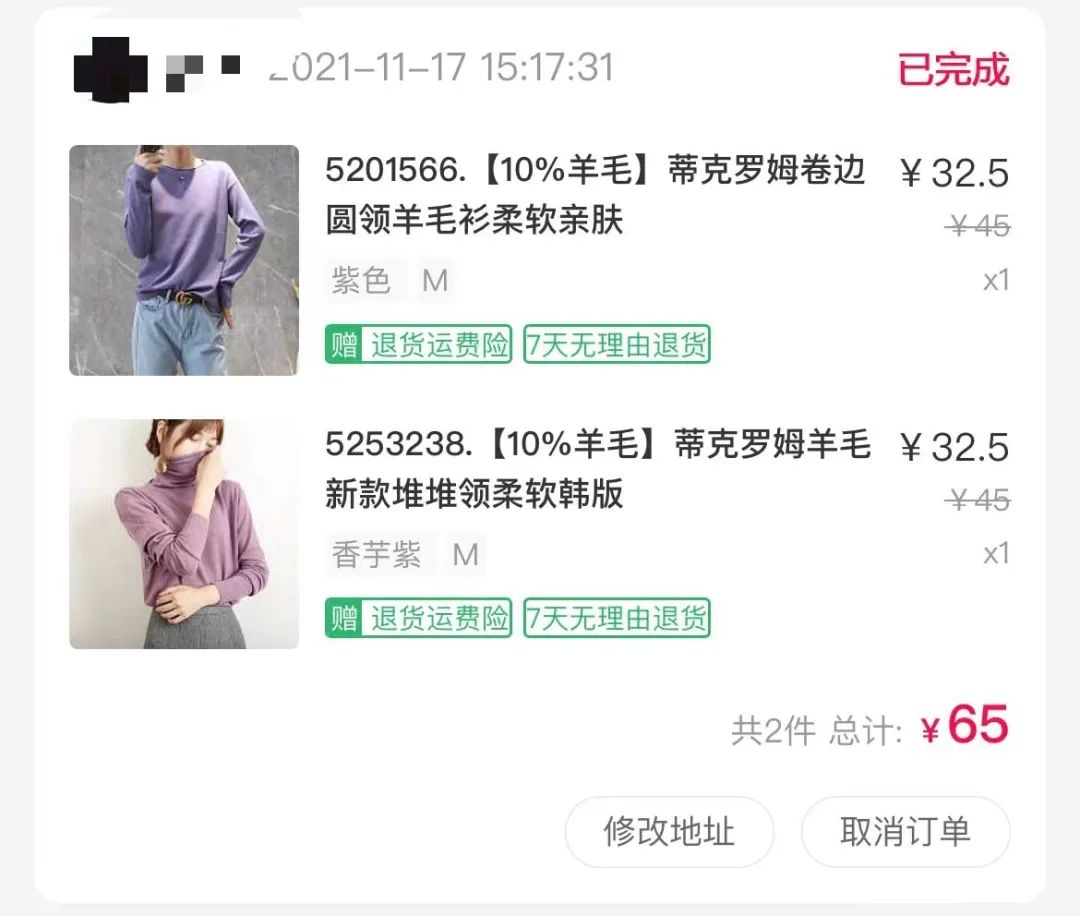Open product title 5201566 卷边圆领羊毛衫
This screenshot has width=1080, height=916.
594,195
